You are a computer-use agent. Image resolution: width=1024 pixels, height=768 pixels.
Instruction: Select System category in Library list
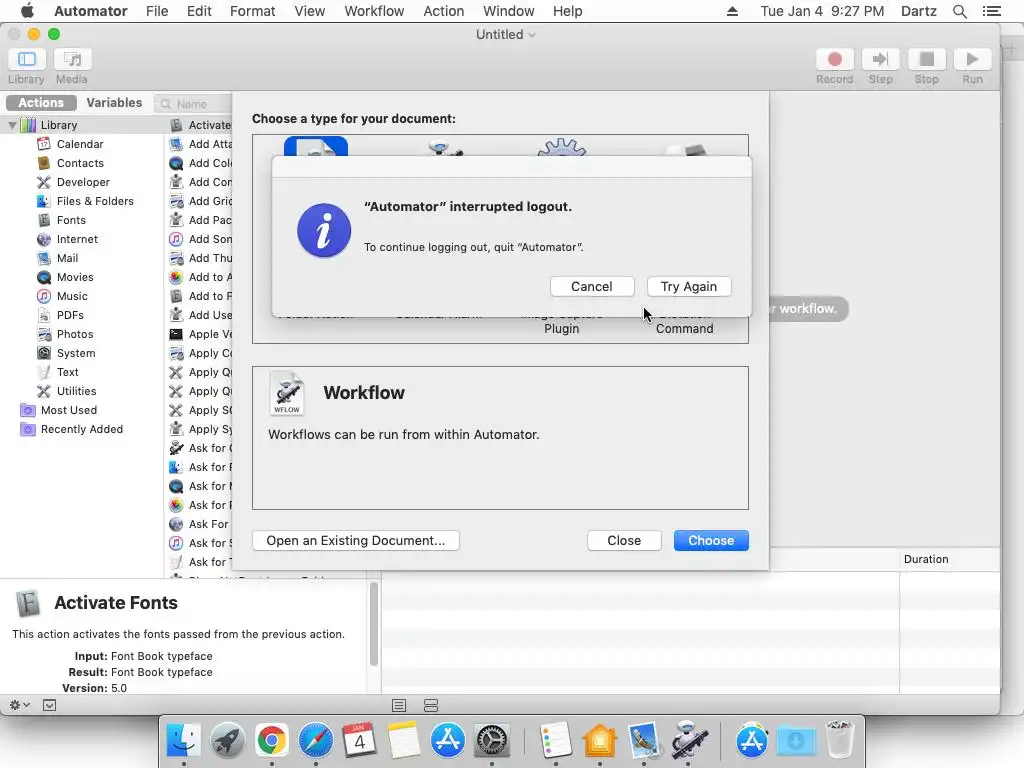point(76,353)
